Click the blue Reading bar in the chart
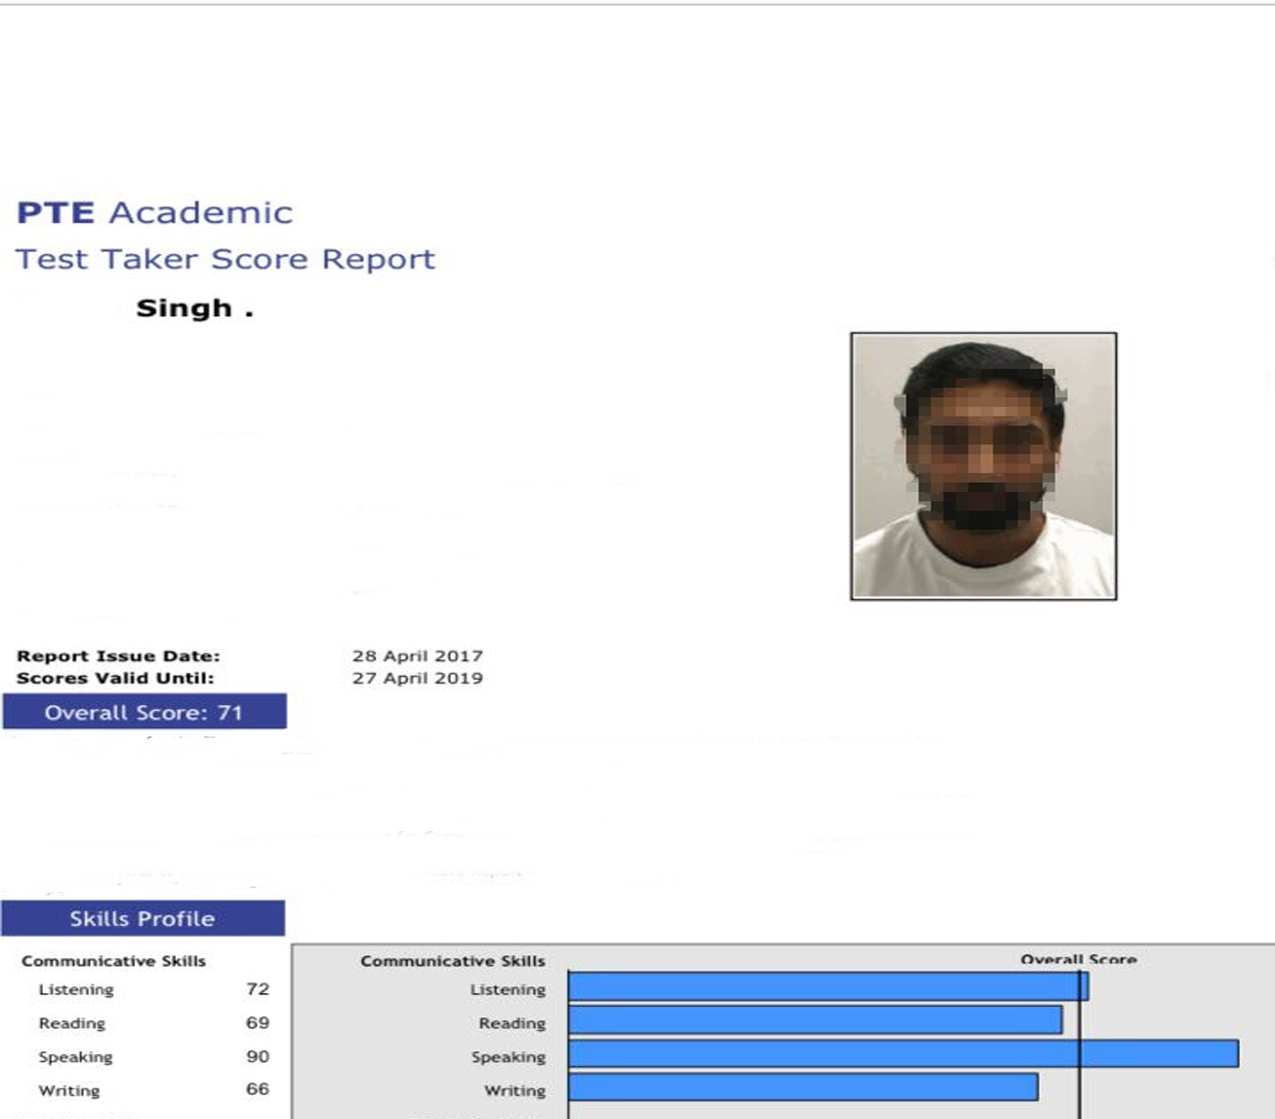This screenshot has height=1119, width=1275. (x=815, y=1020)
